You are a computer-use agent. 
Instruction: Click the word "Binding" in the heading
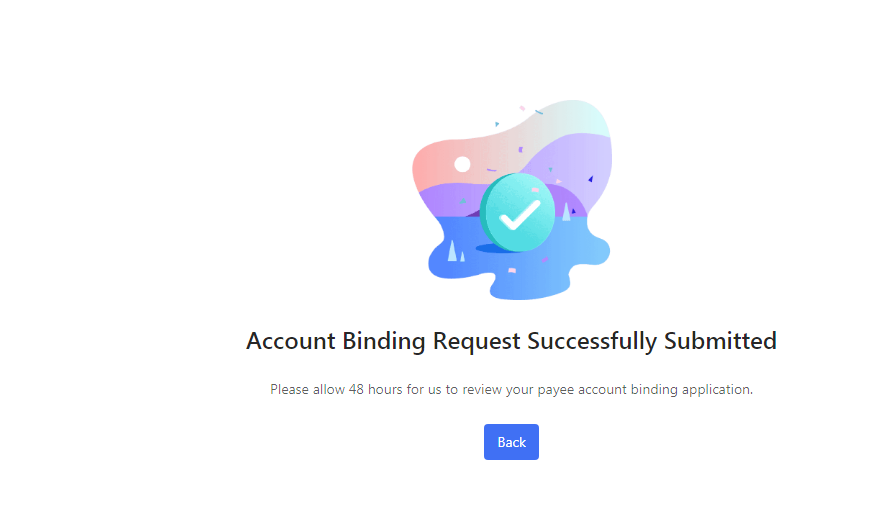click(x=384, y=342)
